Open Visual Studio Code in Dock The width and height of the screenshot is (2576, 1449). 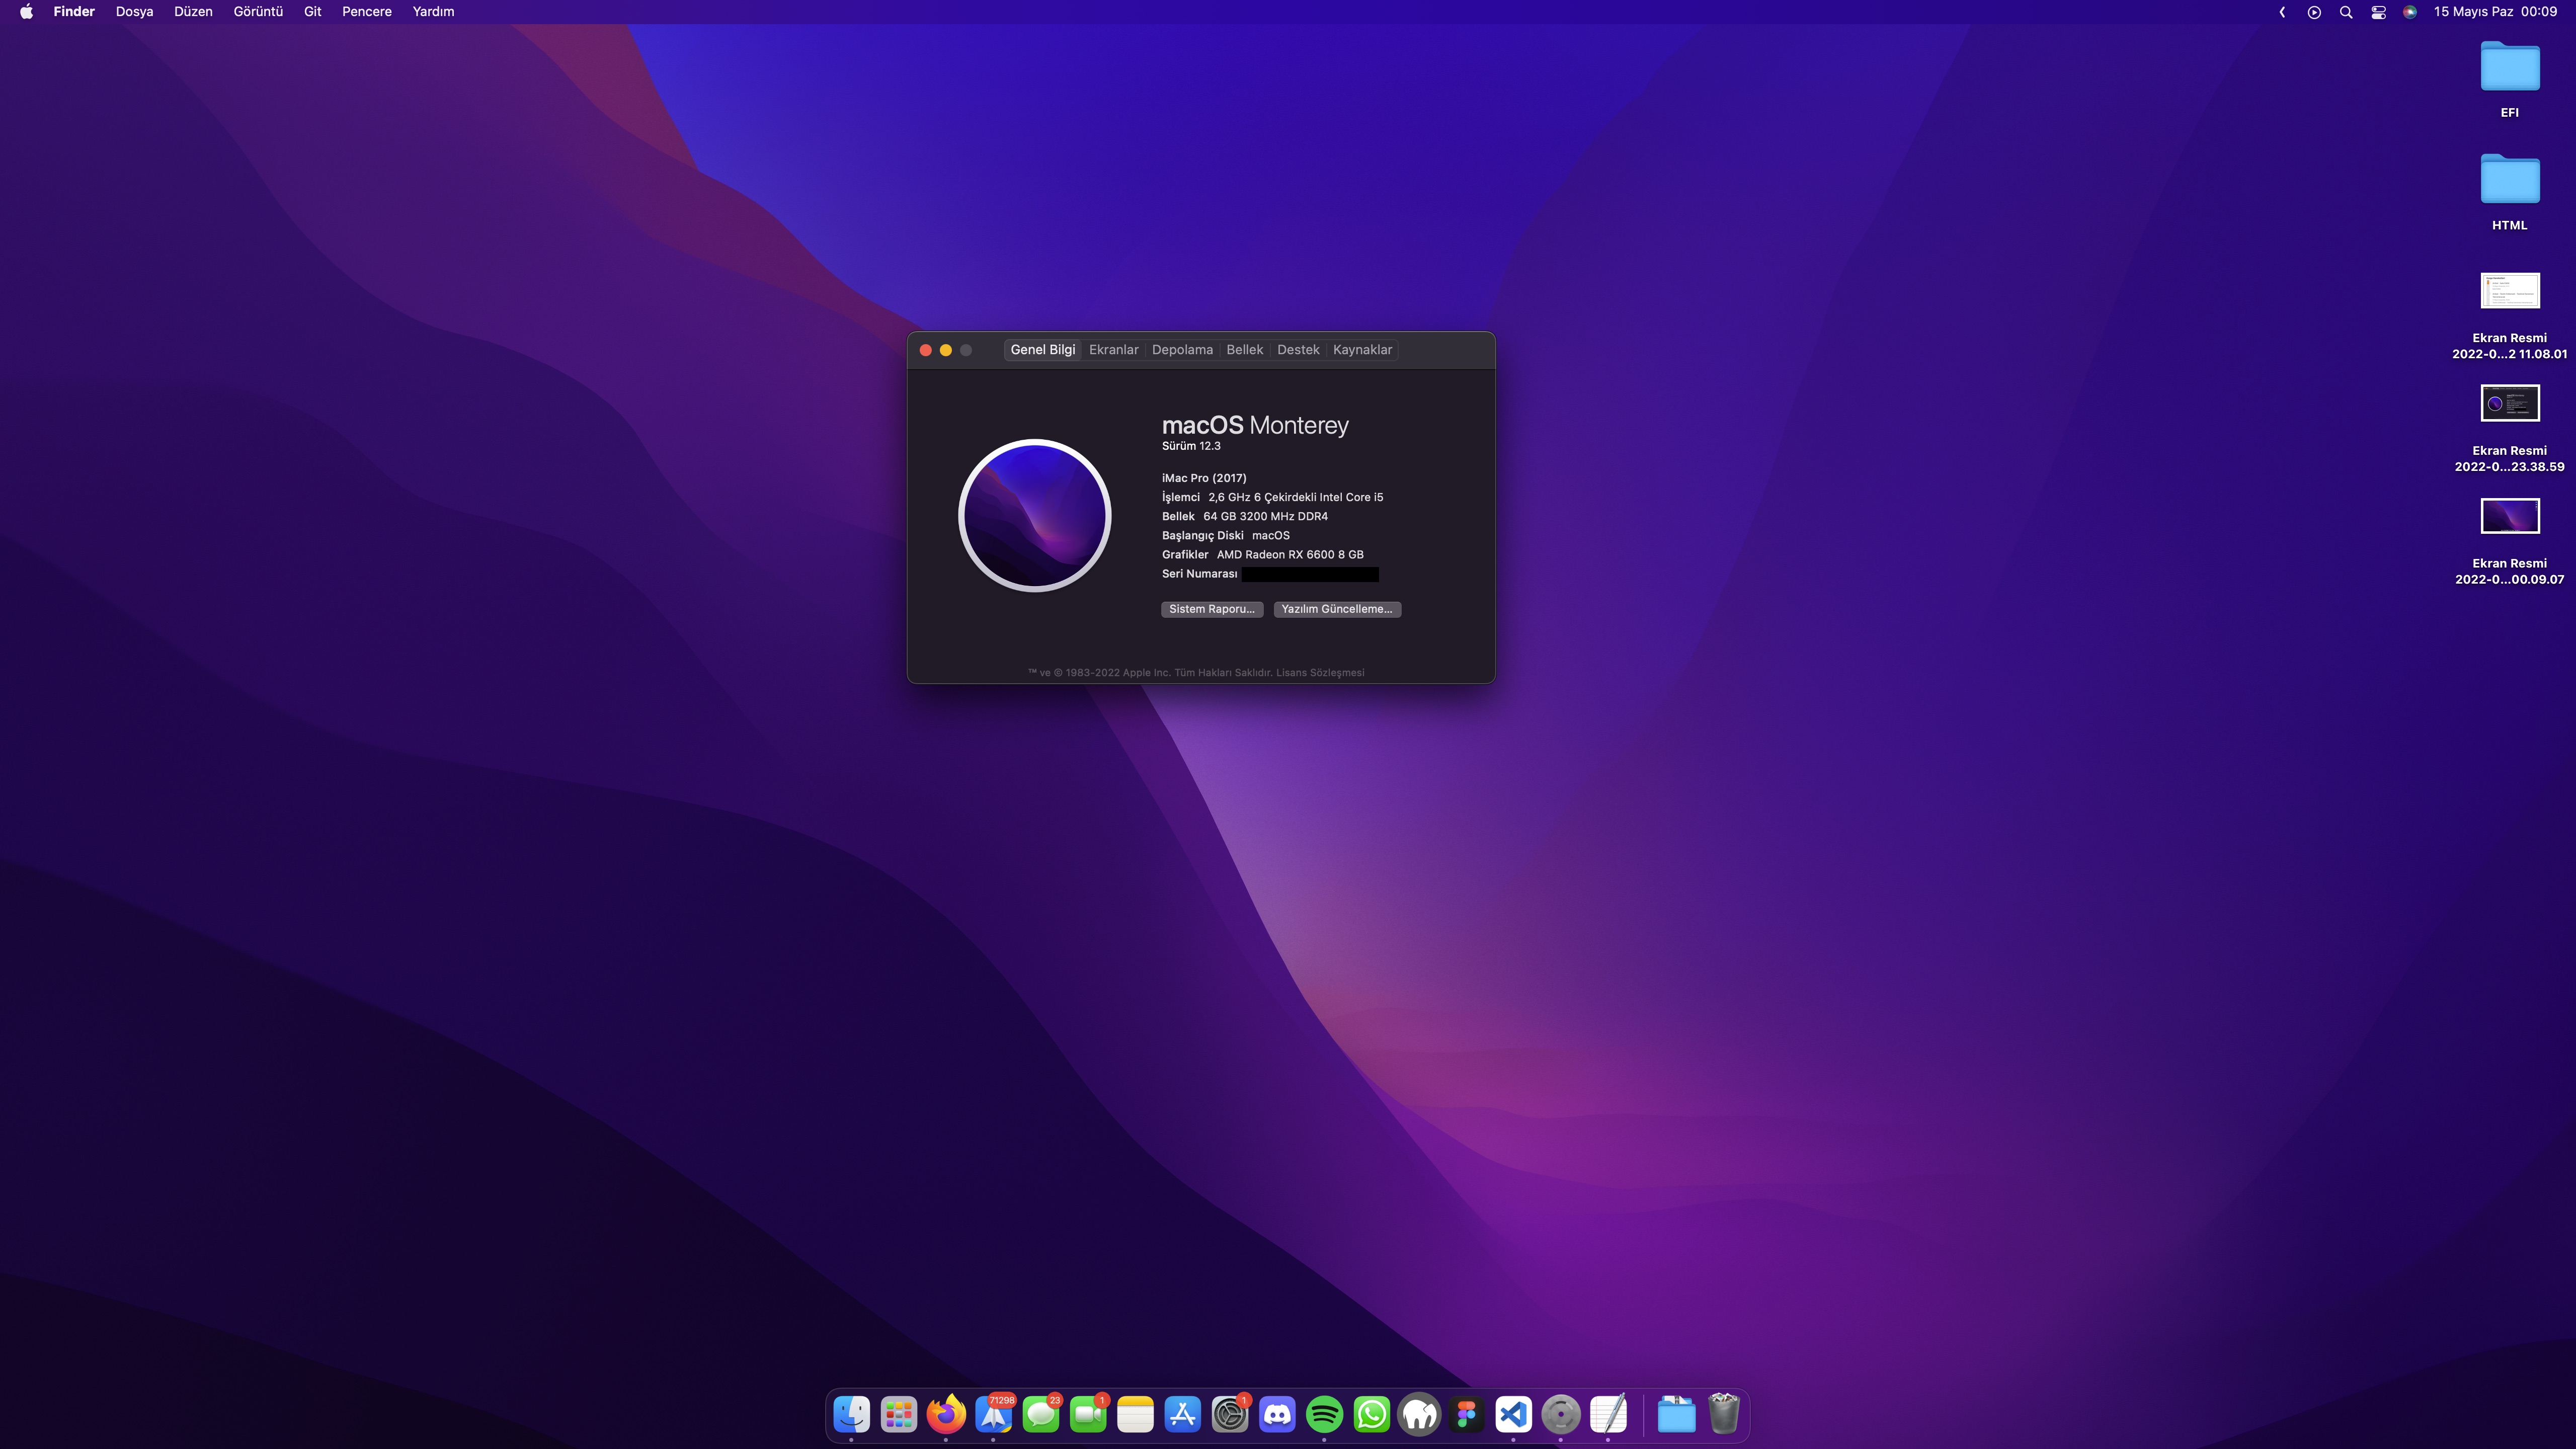click(x=1513, y=1414)
